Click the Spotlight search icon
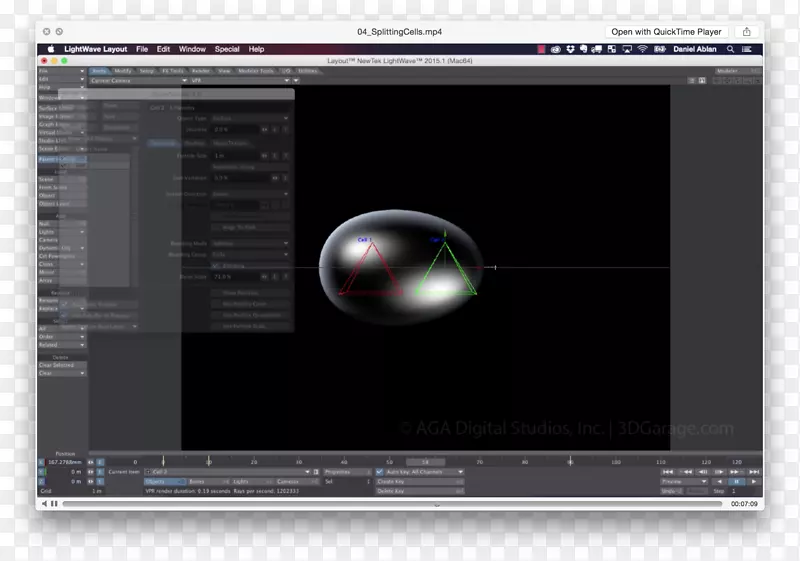The height and width of the screenshot is (561, 800). pos(731,49)
